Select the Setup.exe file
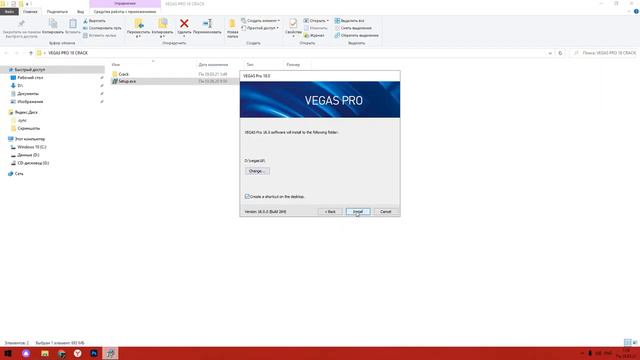 (127, 81)
